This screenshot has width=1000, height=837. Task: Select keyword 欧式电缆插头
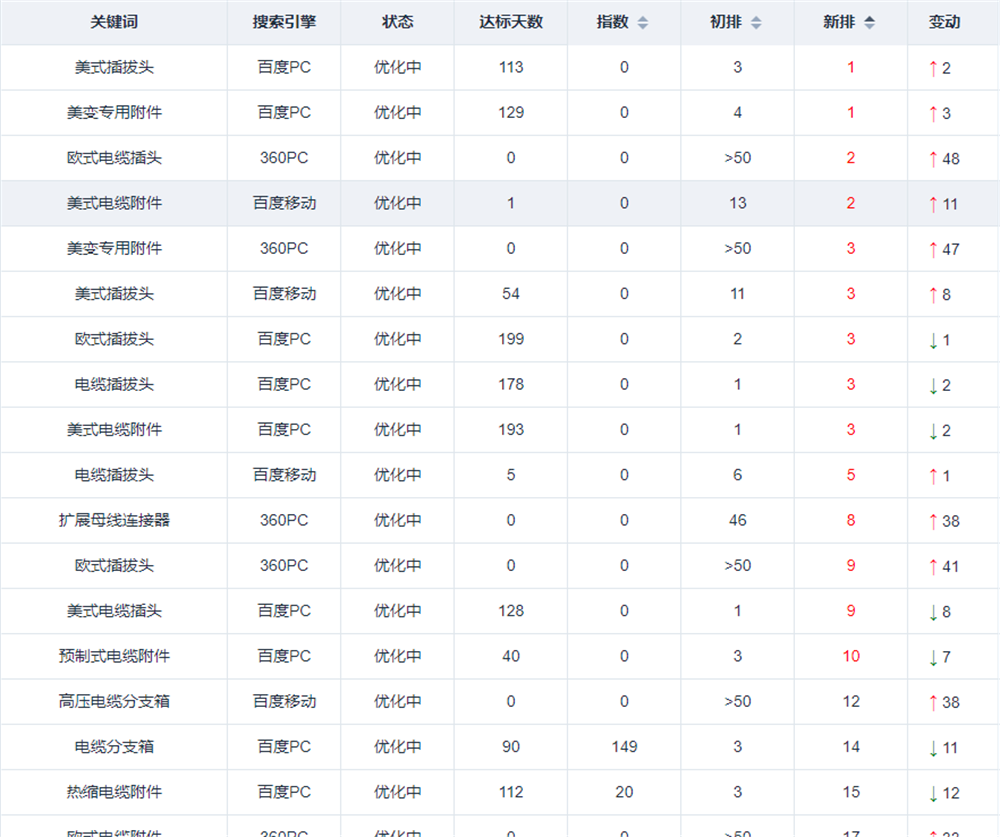click(114, 158)
